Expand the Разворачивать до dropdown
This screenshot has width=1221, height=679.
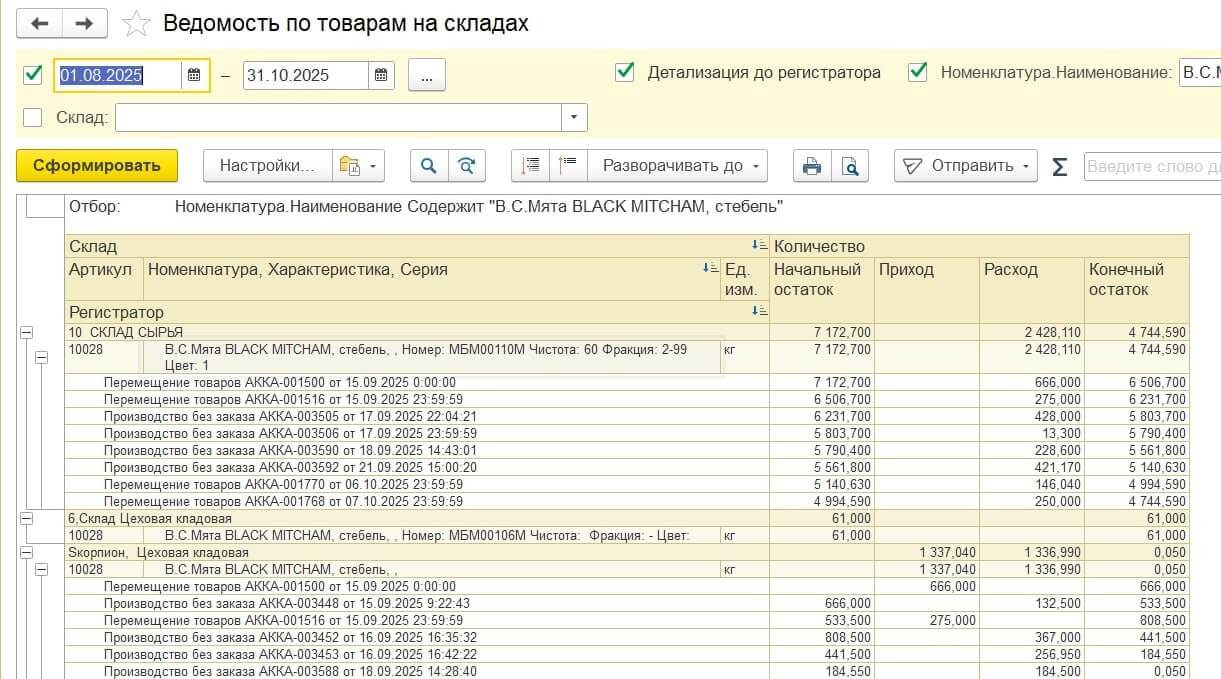point(677,166)
